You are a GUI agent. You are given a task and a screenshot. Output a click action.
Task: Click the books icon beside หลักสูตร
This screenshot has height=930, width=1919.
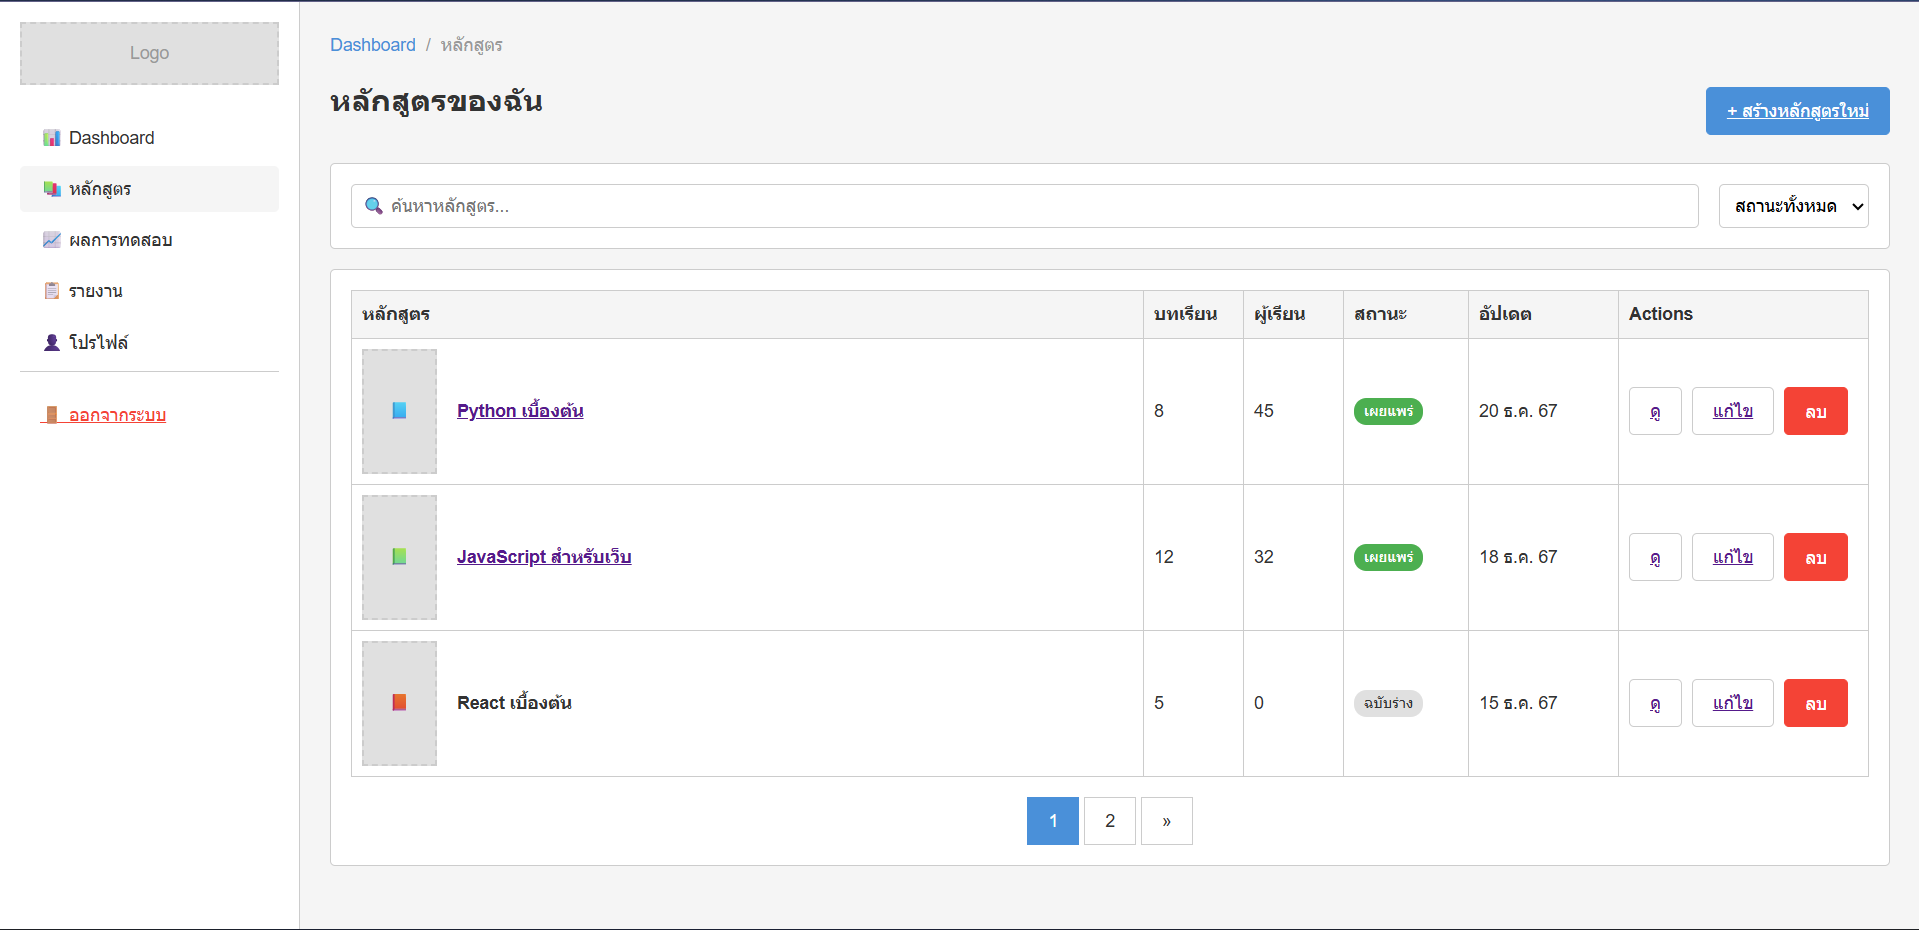click(x=52, y=189)
